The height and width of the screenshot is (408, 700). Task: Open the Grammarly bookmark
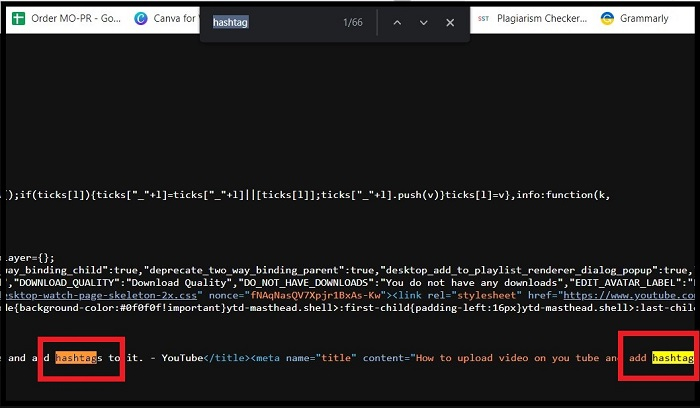pos(634,19)
